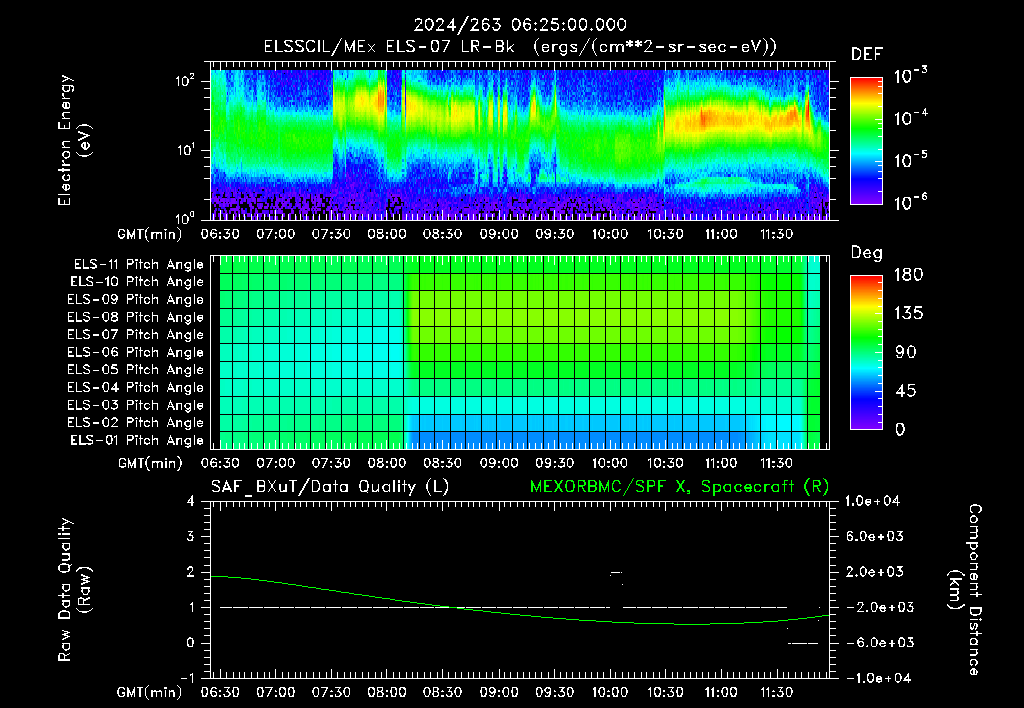Click the GMT(min) label under pitch angle panel

[x=150, y=464]
